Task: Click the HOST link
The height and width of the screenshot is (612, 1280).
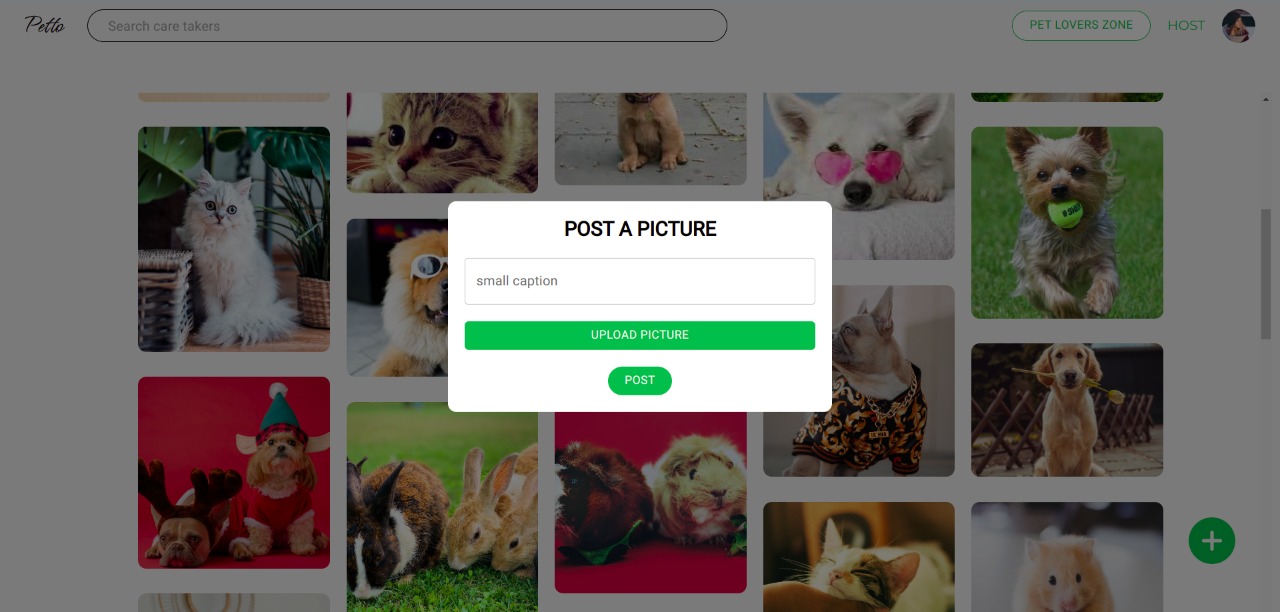Action: click(x=1186, y=26)
